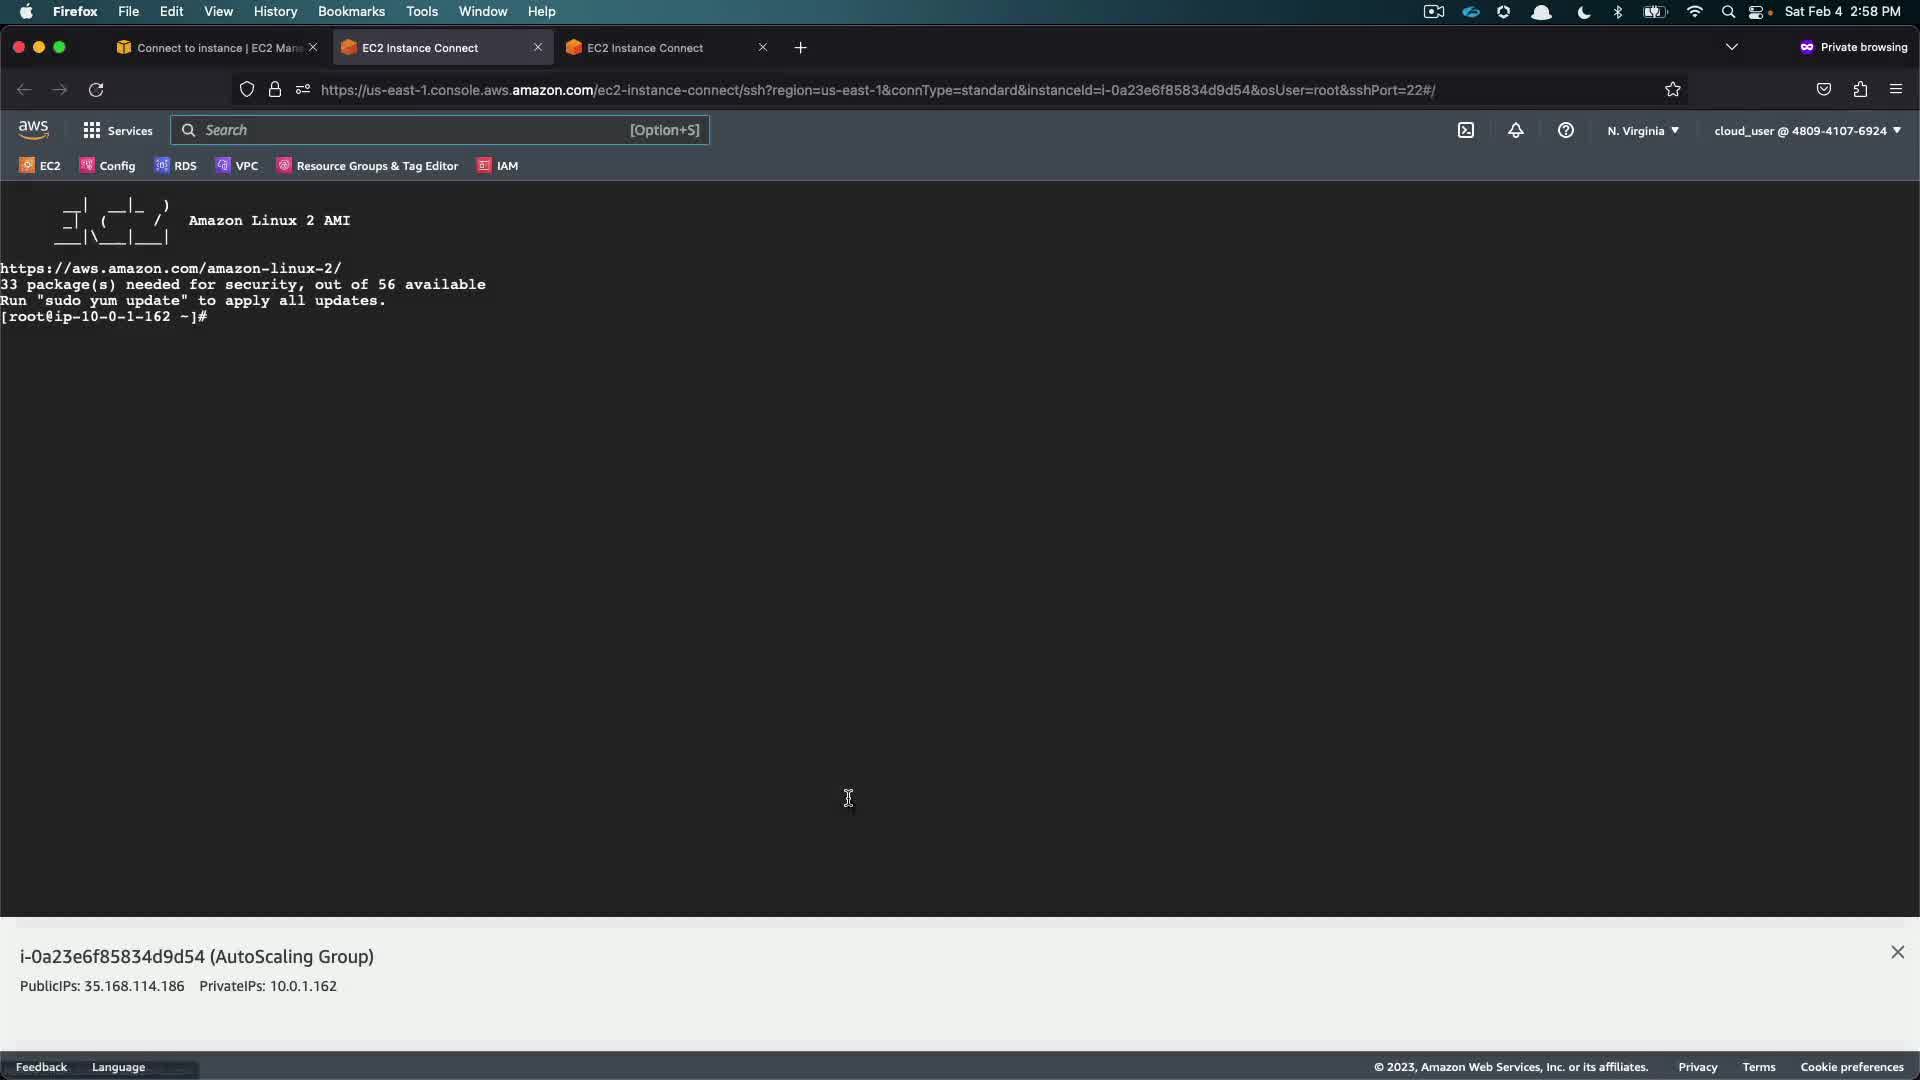Click the Cookie preferences footer link
The image size is (1920, 1080).
tap(1852, 1067)
